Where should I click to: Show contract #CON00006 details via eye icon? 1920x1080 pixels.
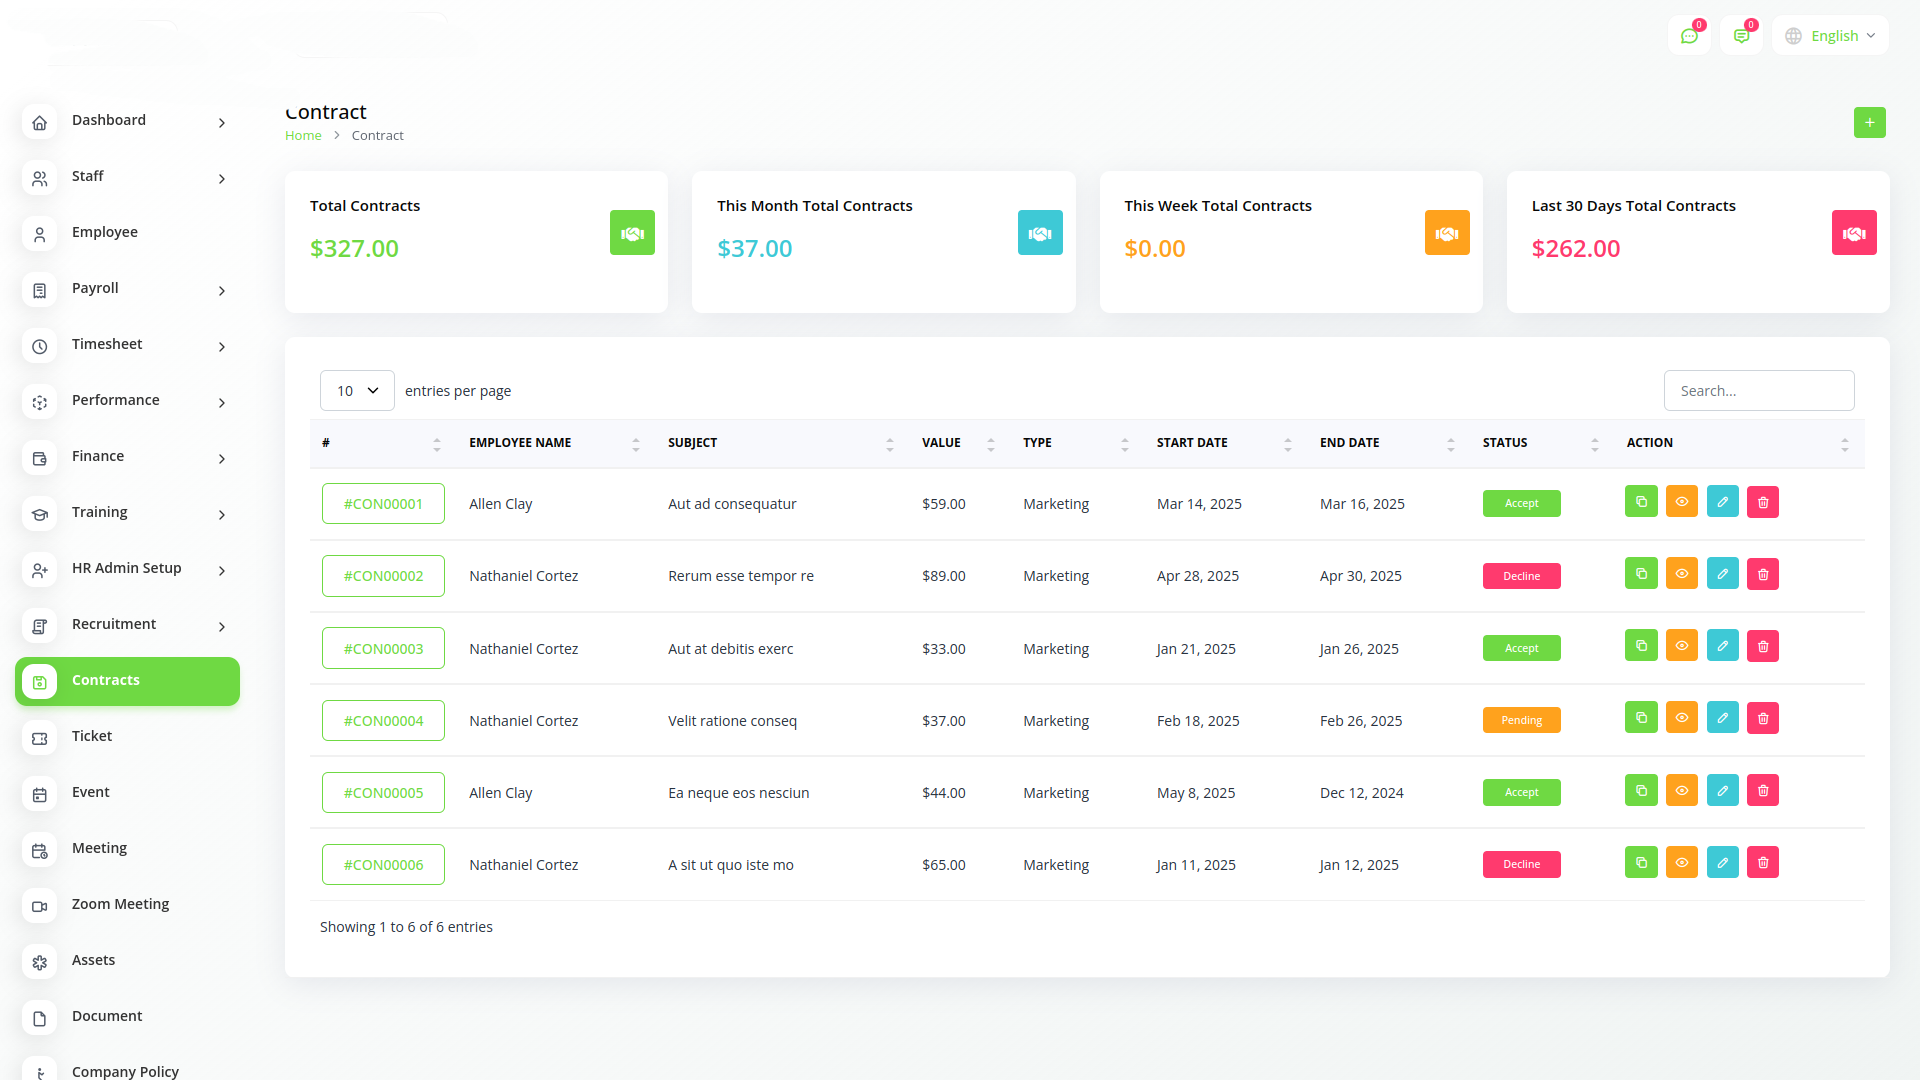click(1682, 863)
